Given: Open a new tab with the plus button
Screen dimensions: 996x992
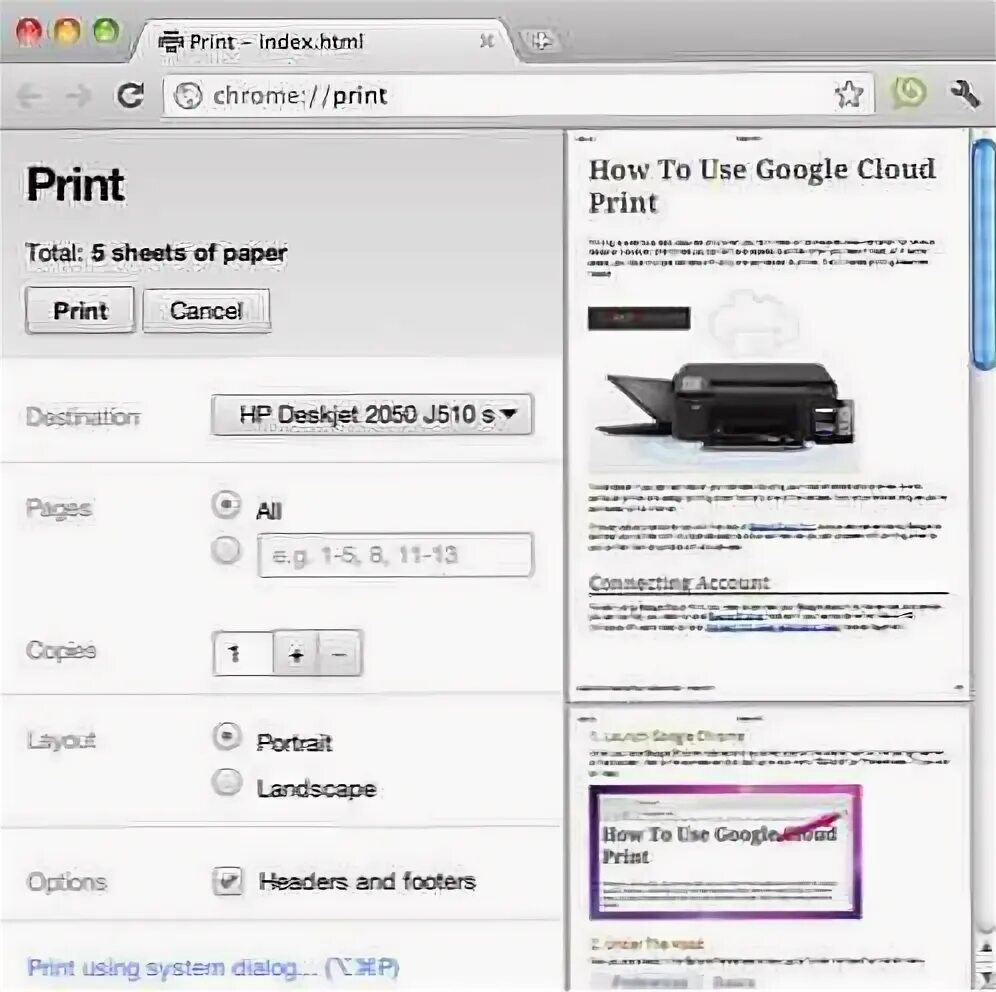Looking at the screenshot, I should (539, 41).
